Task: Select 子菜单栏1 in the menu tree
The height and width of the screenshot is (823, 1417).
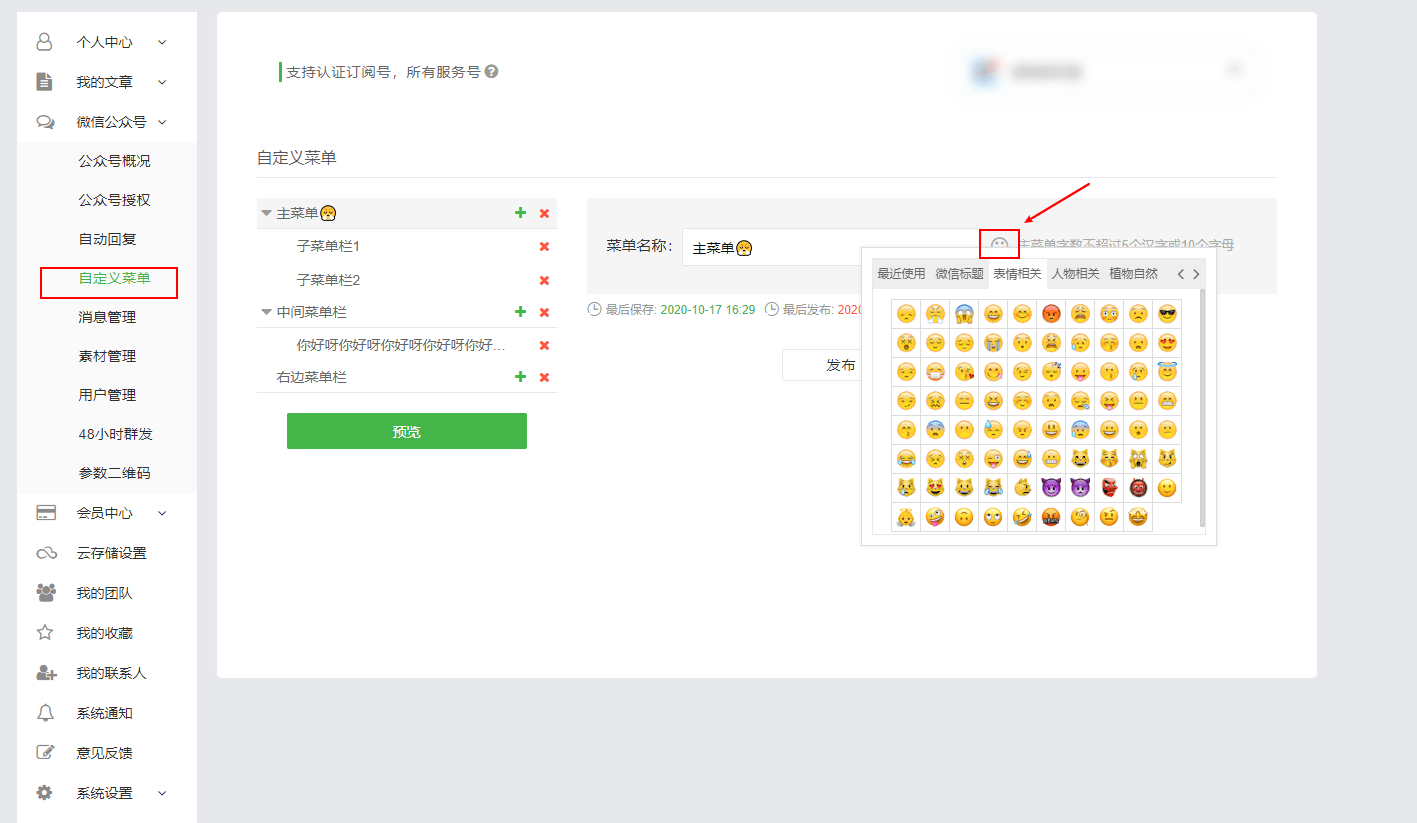Action: pos(328,246)
